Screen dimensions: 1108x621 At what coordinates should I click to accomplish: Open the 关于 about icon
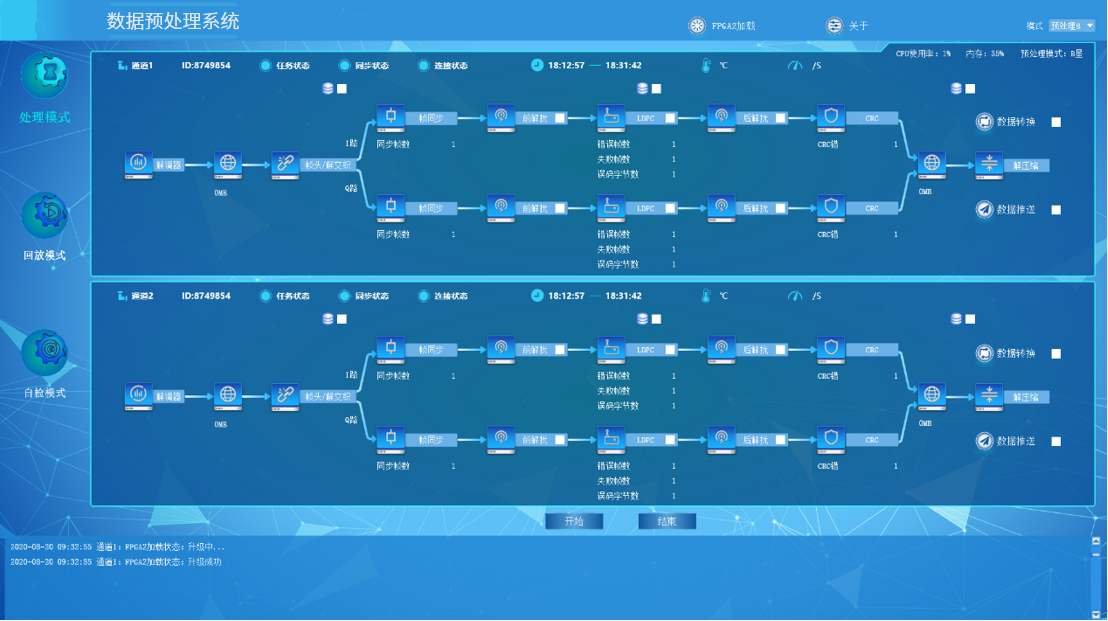834,26
